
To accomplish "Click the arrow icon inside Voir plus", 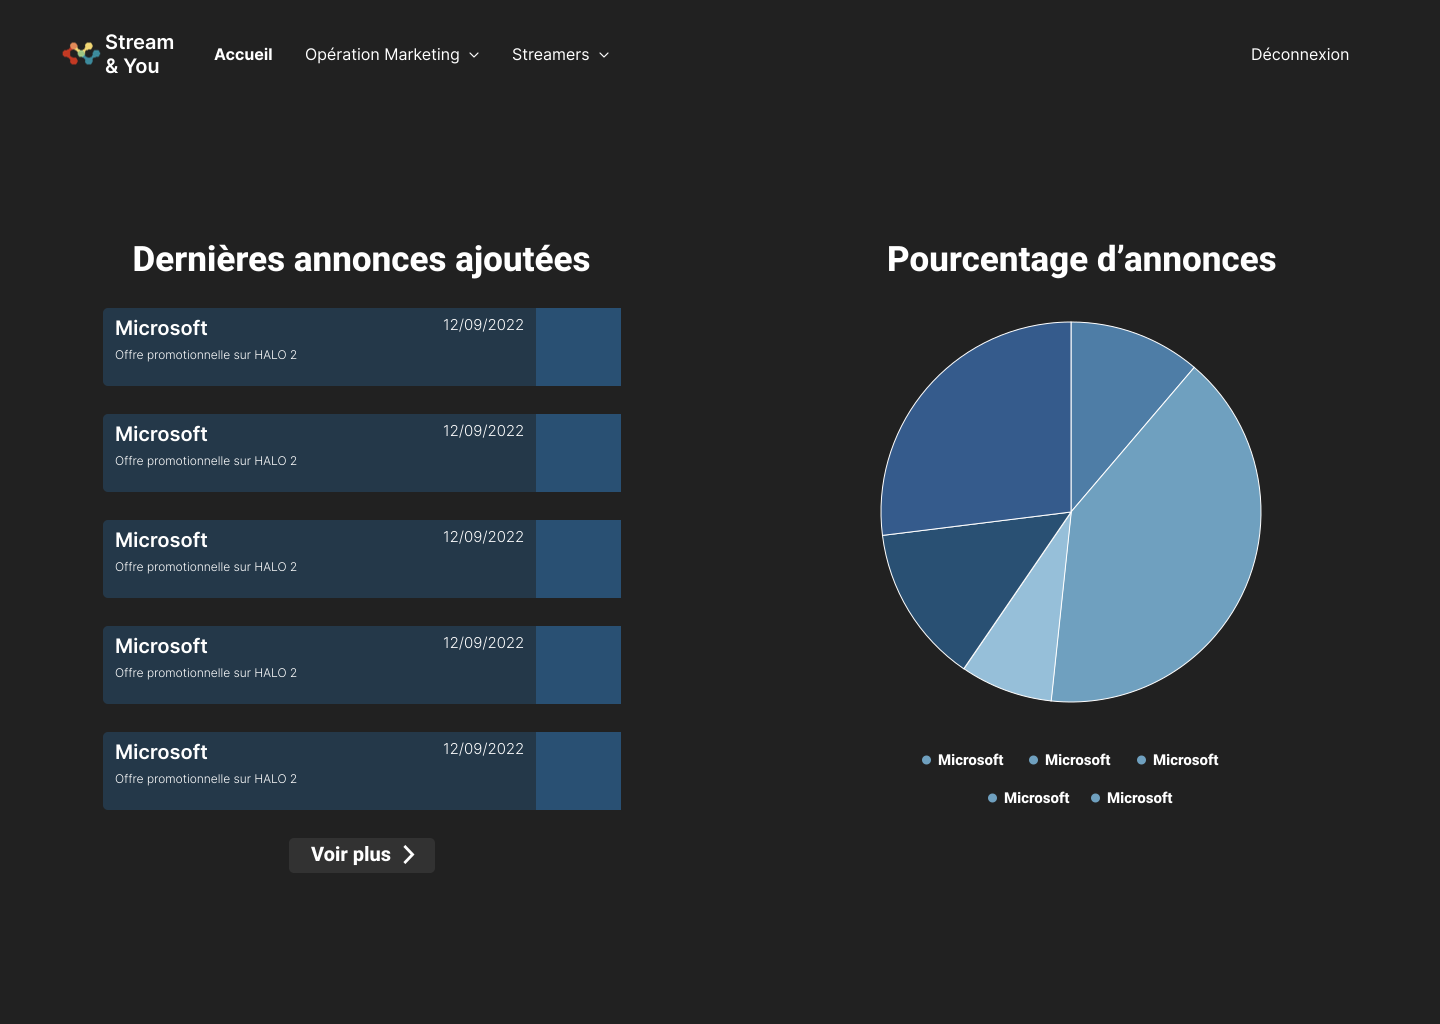I will pyautogui.click(x=409, y=855).
